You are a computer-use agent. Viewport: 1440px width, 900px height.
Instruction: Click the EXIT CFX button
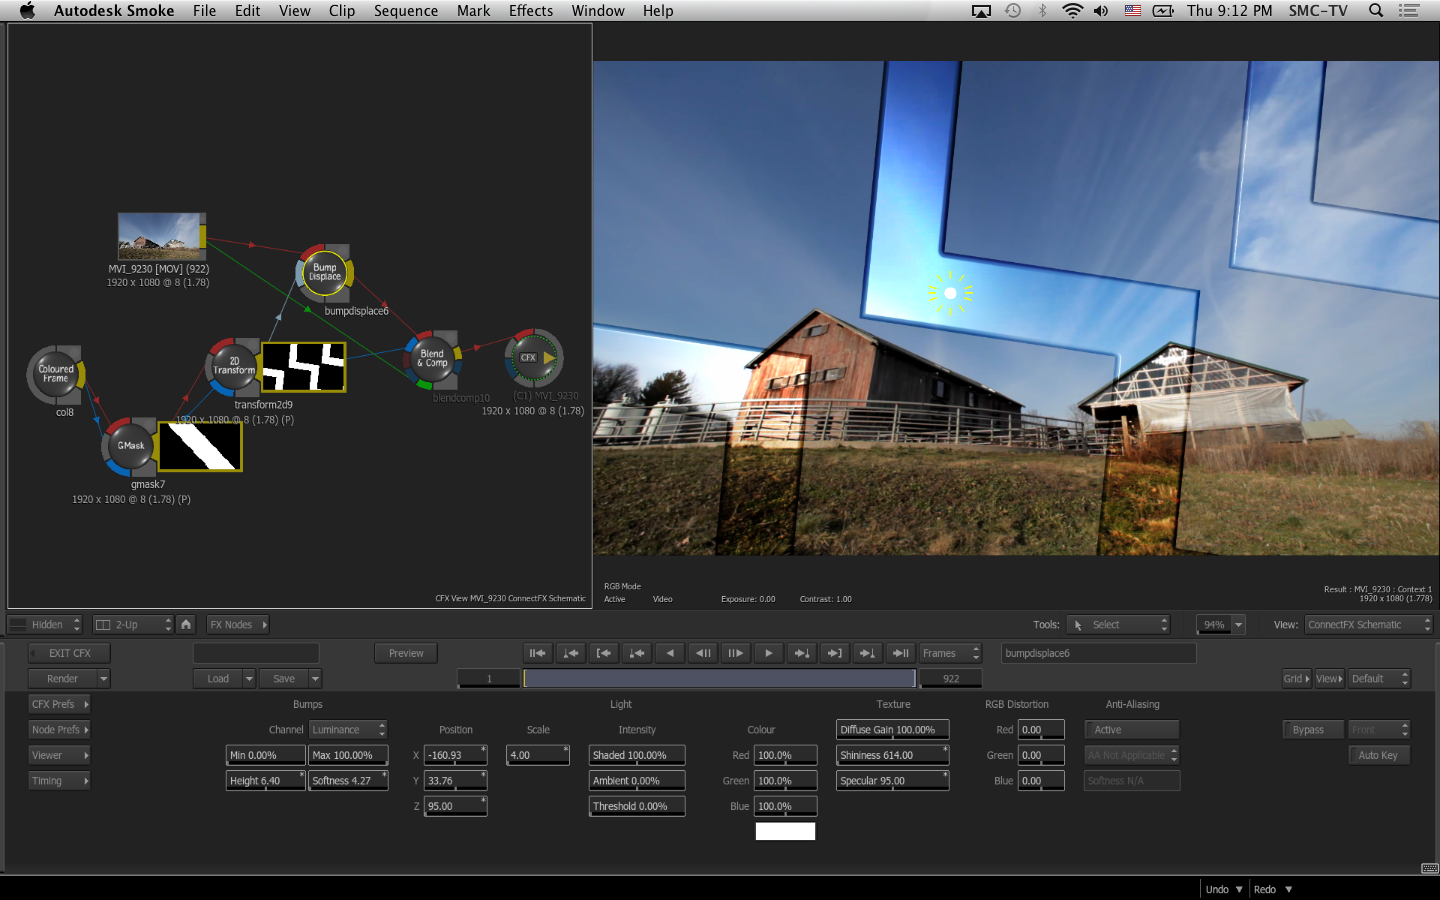tap(69, 653)
